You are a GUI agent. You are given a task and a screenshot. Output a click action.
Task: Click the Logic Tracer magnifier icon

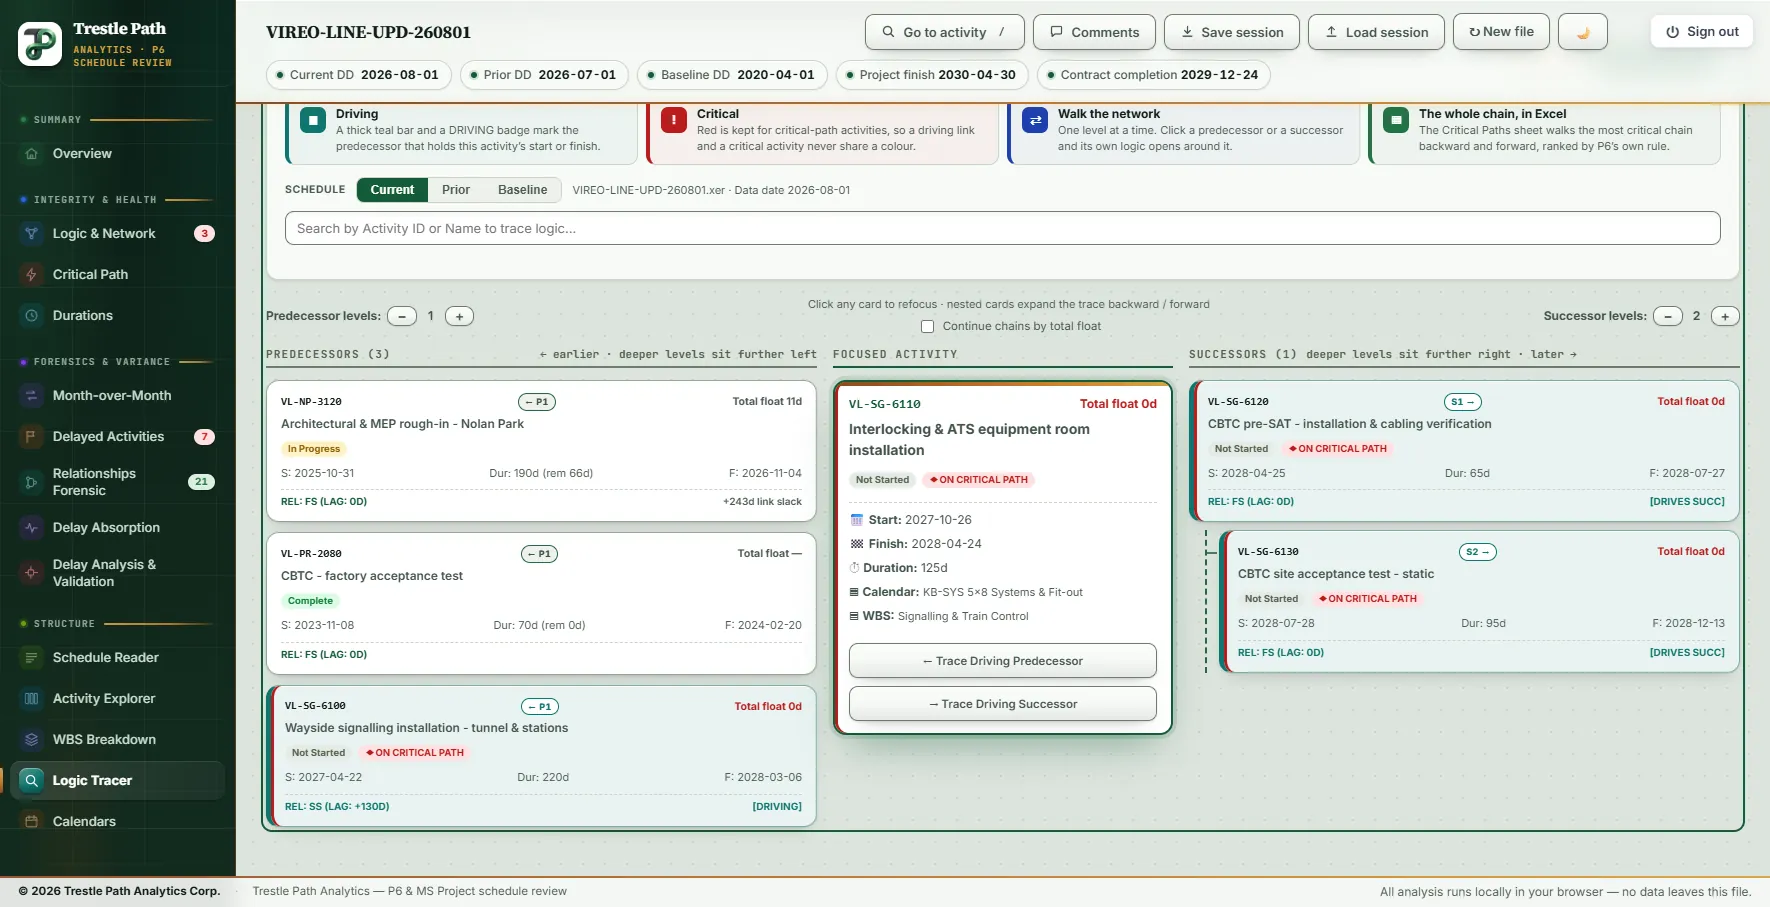coord(31,781)
